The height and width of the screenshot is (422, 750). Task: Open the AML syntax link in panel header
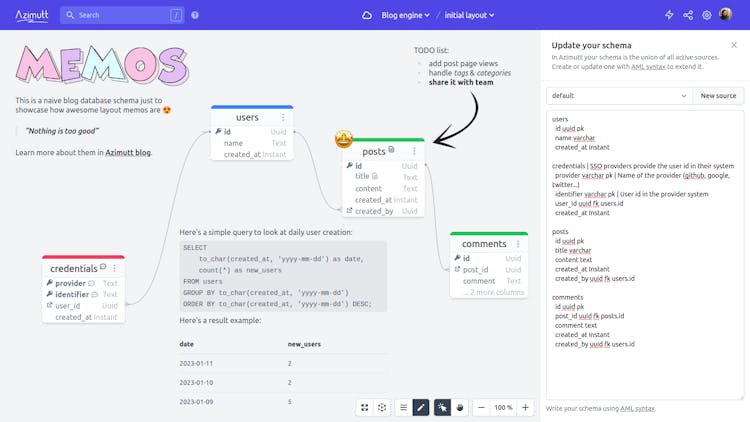[x=648, y=67]
